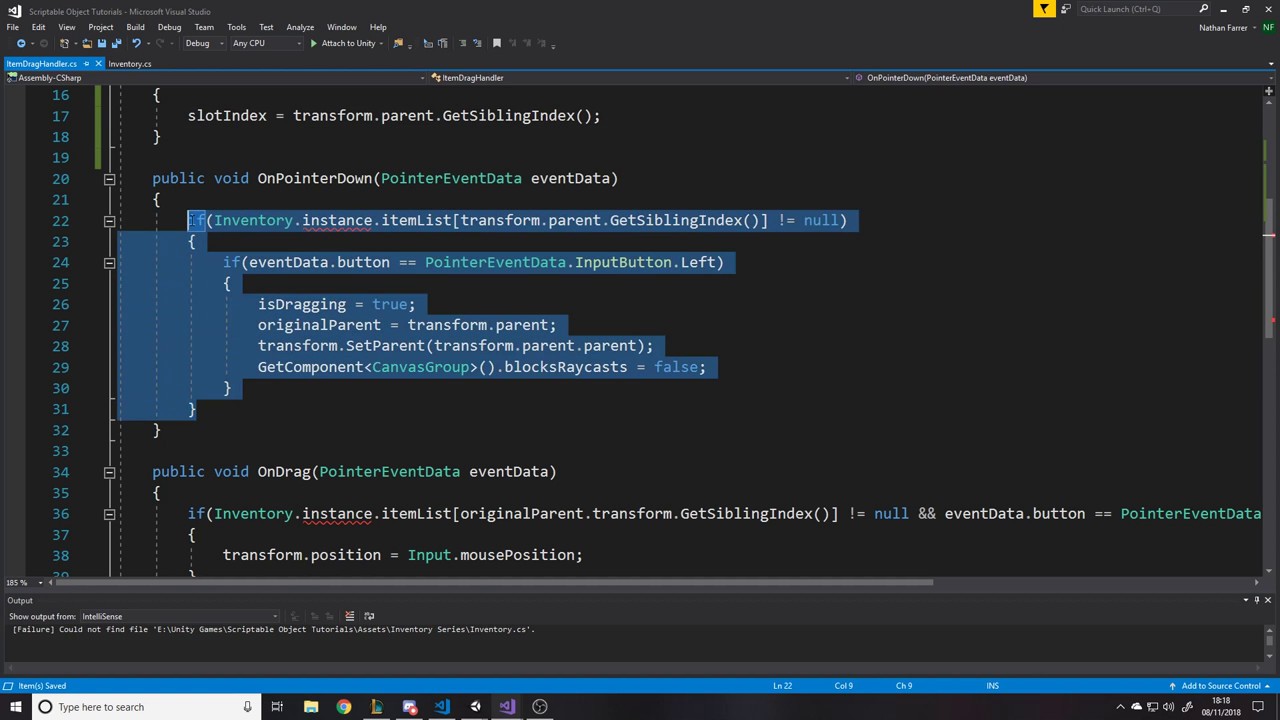Toggle word wrap in Output panel

[369, 616]
